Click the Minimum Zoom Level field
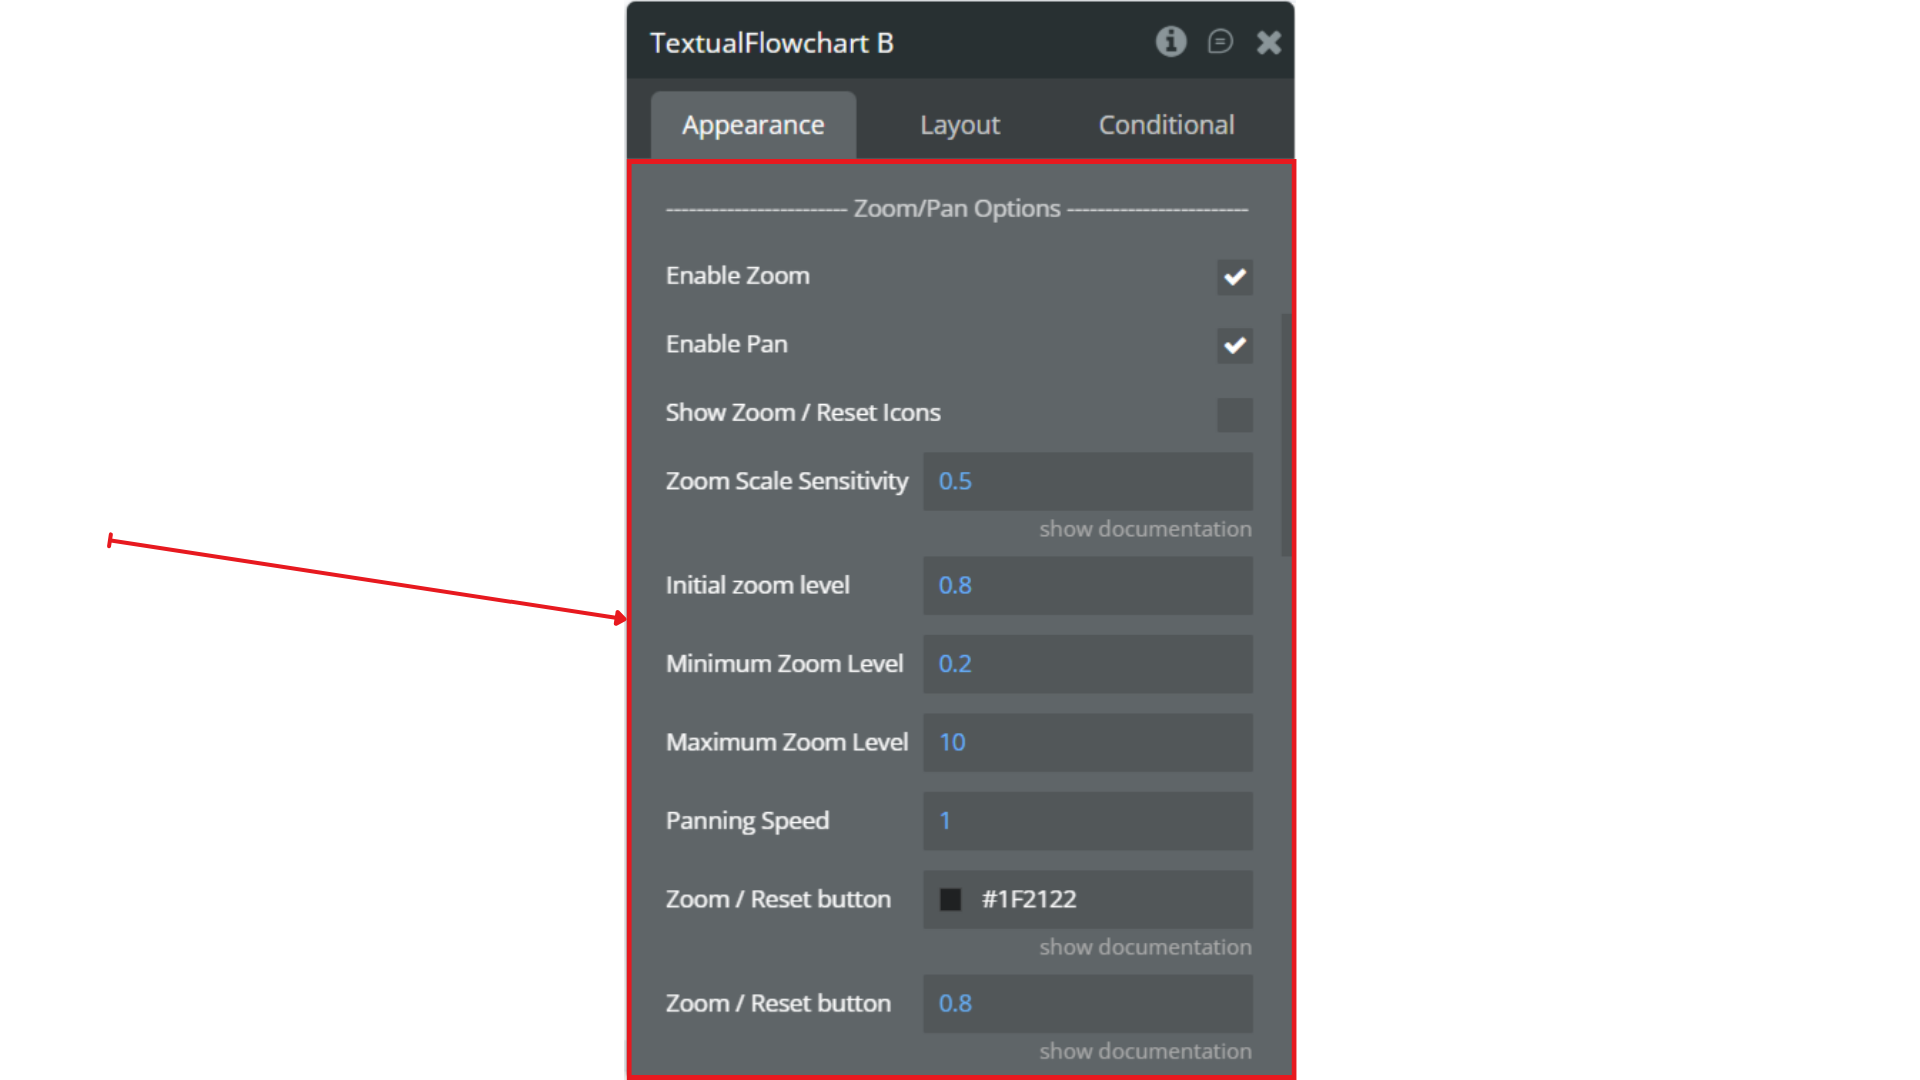This screenshot has width=1920, height=1080. pyautogui.click(x=1087, y=664)
